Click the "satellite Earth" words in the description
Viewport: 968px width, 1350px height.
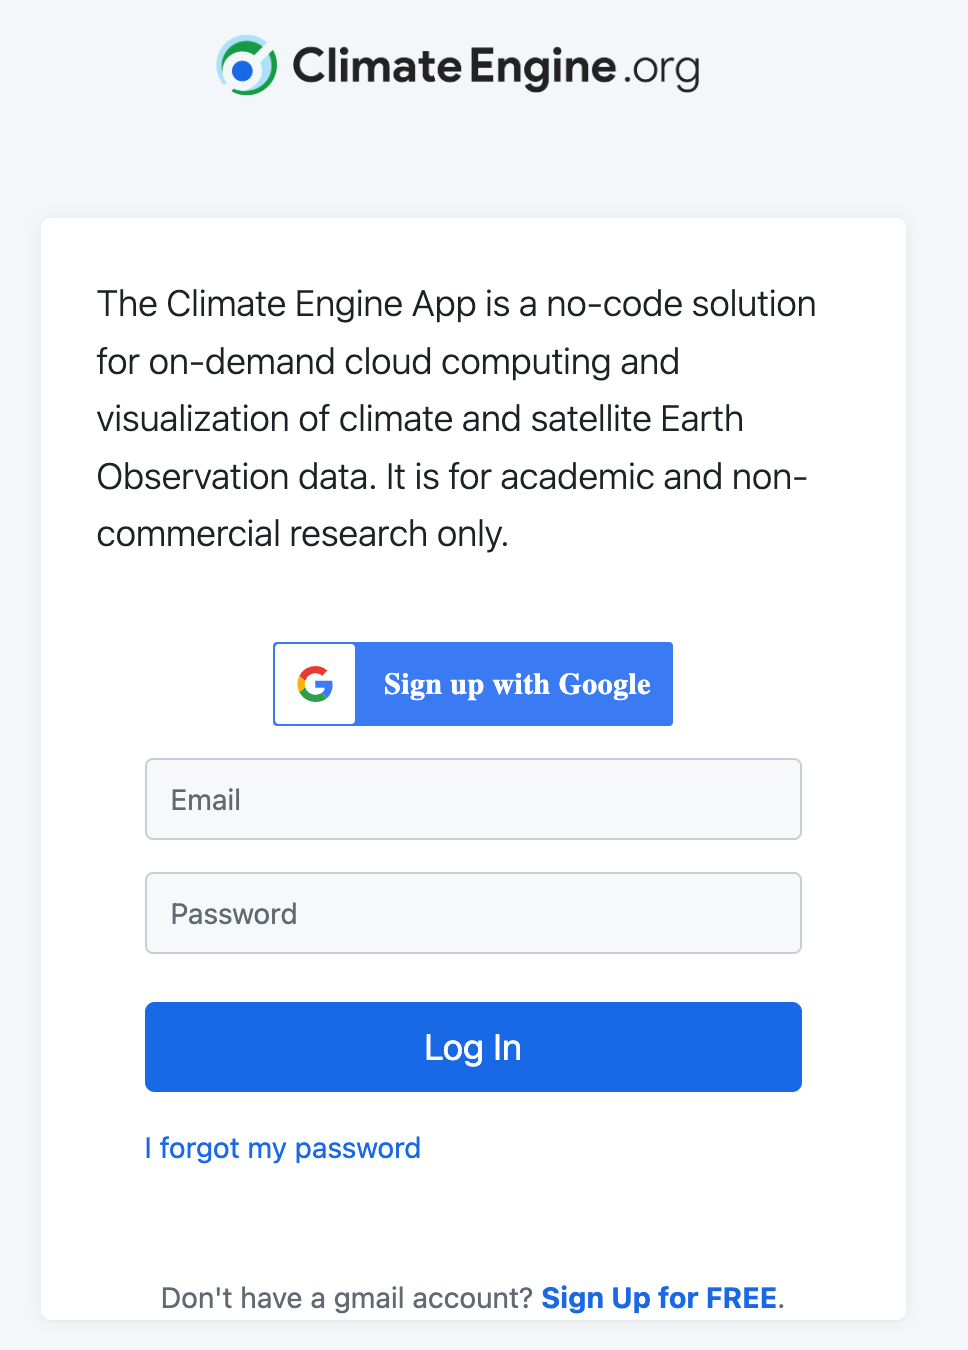(x=637, y=419)
